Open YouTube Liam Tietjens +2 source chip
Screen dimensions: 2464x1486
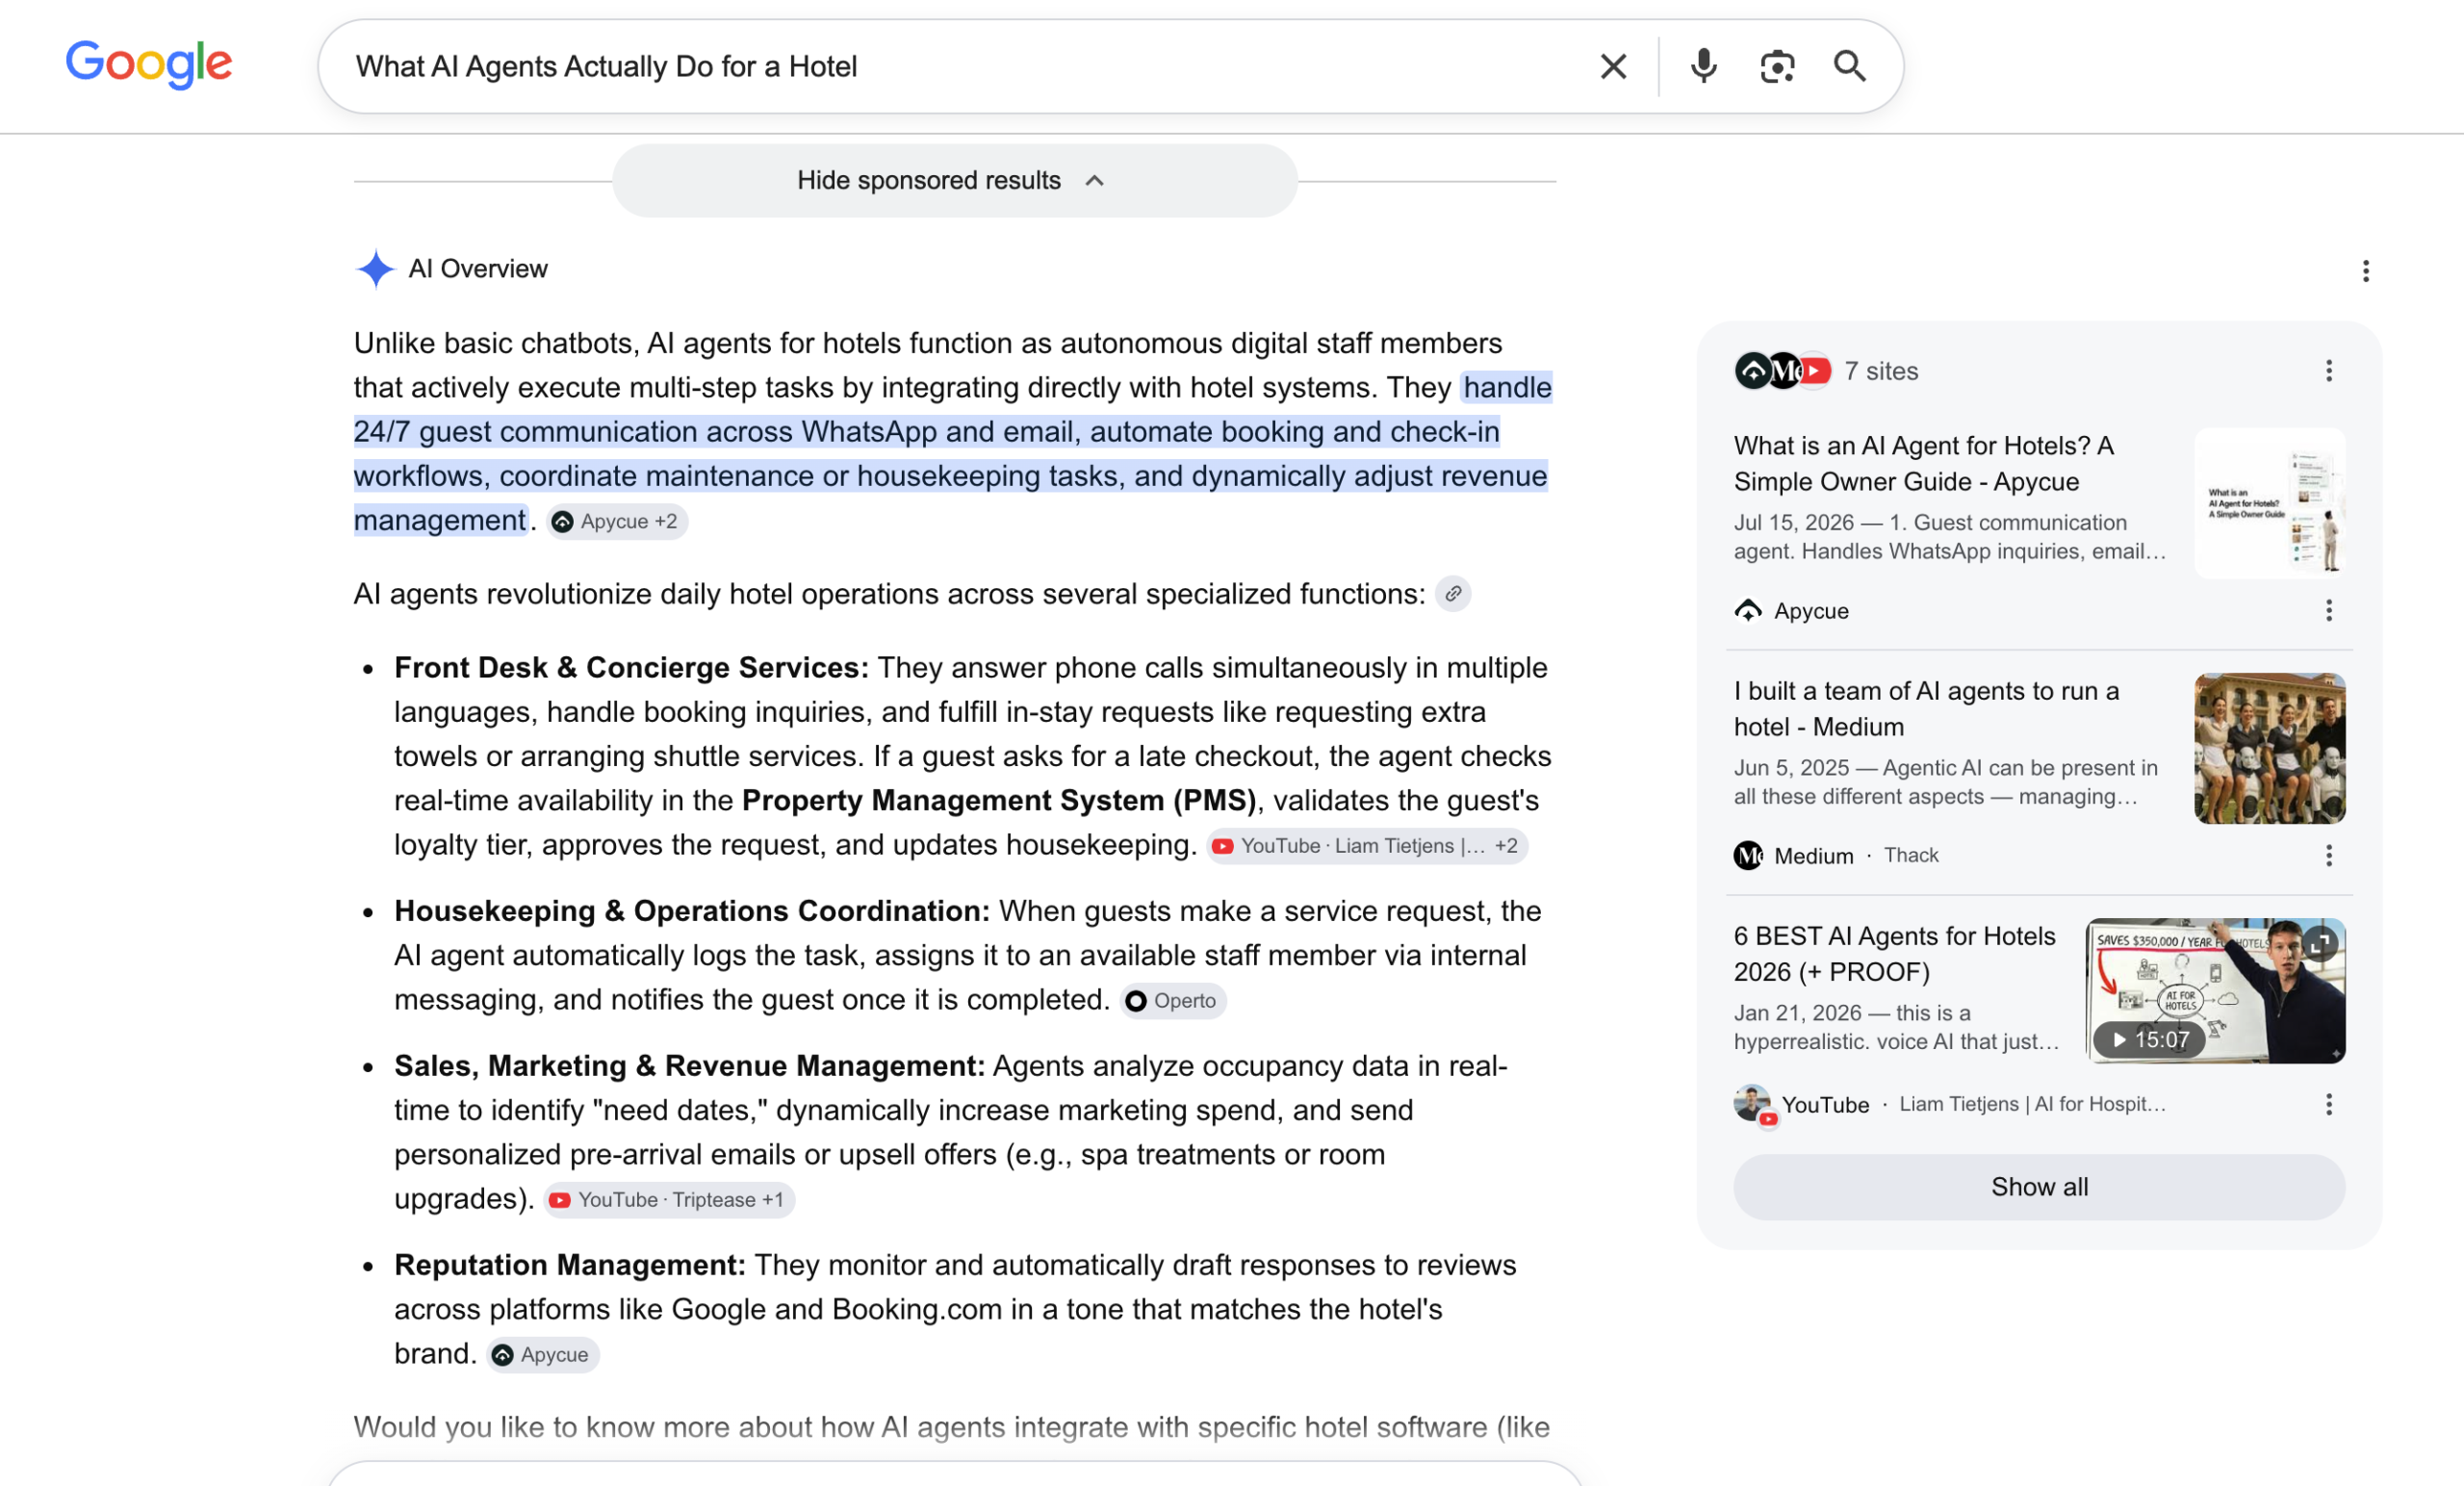1366,846
